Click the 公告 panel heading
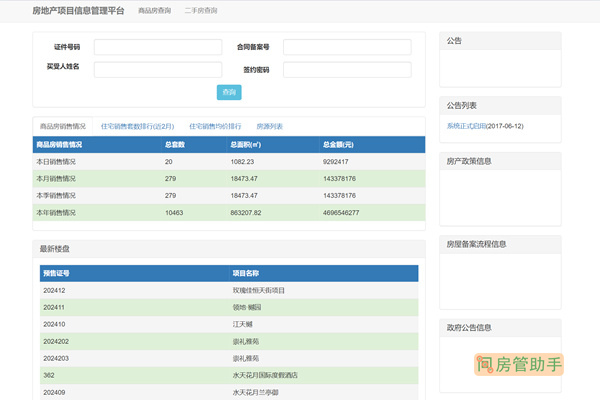This screenshot has height=400, width=600. click(x=454, y=41)
